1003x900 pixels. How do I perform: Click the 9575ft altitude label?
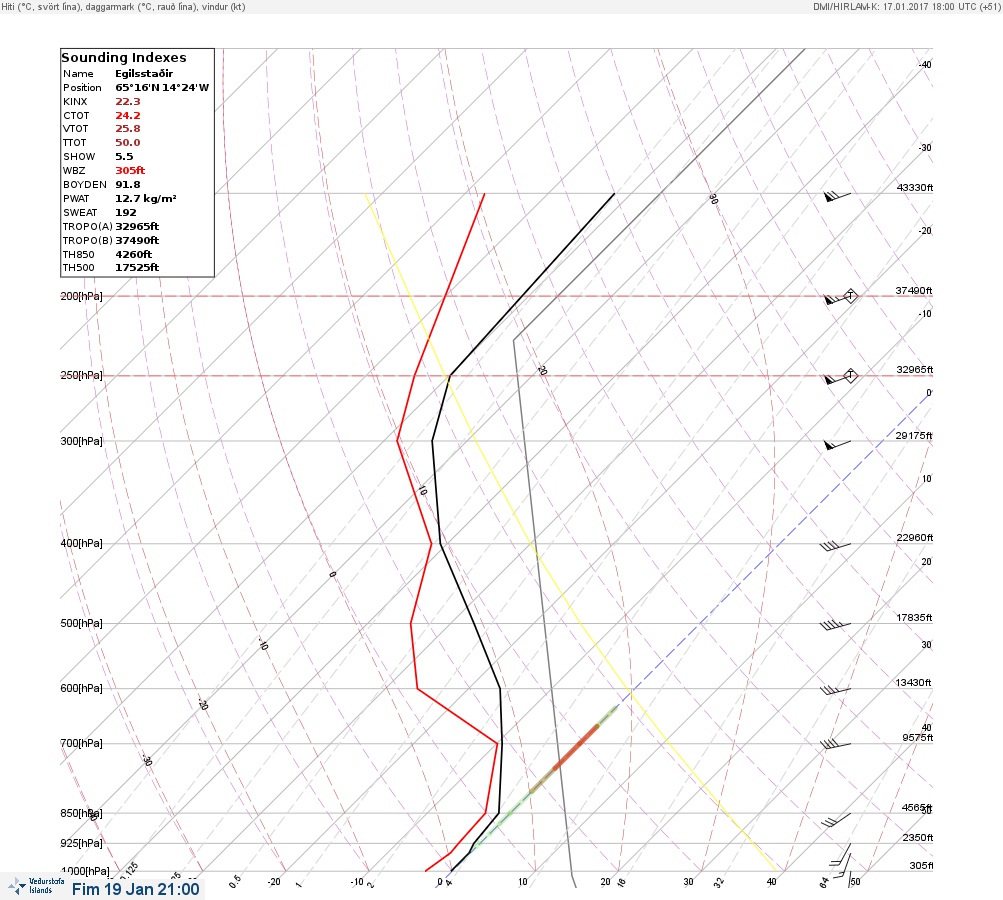[x=918, y=738]
